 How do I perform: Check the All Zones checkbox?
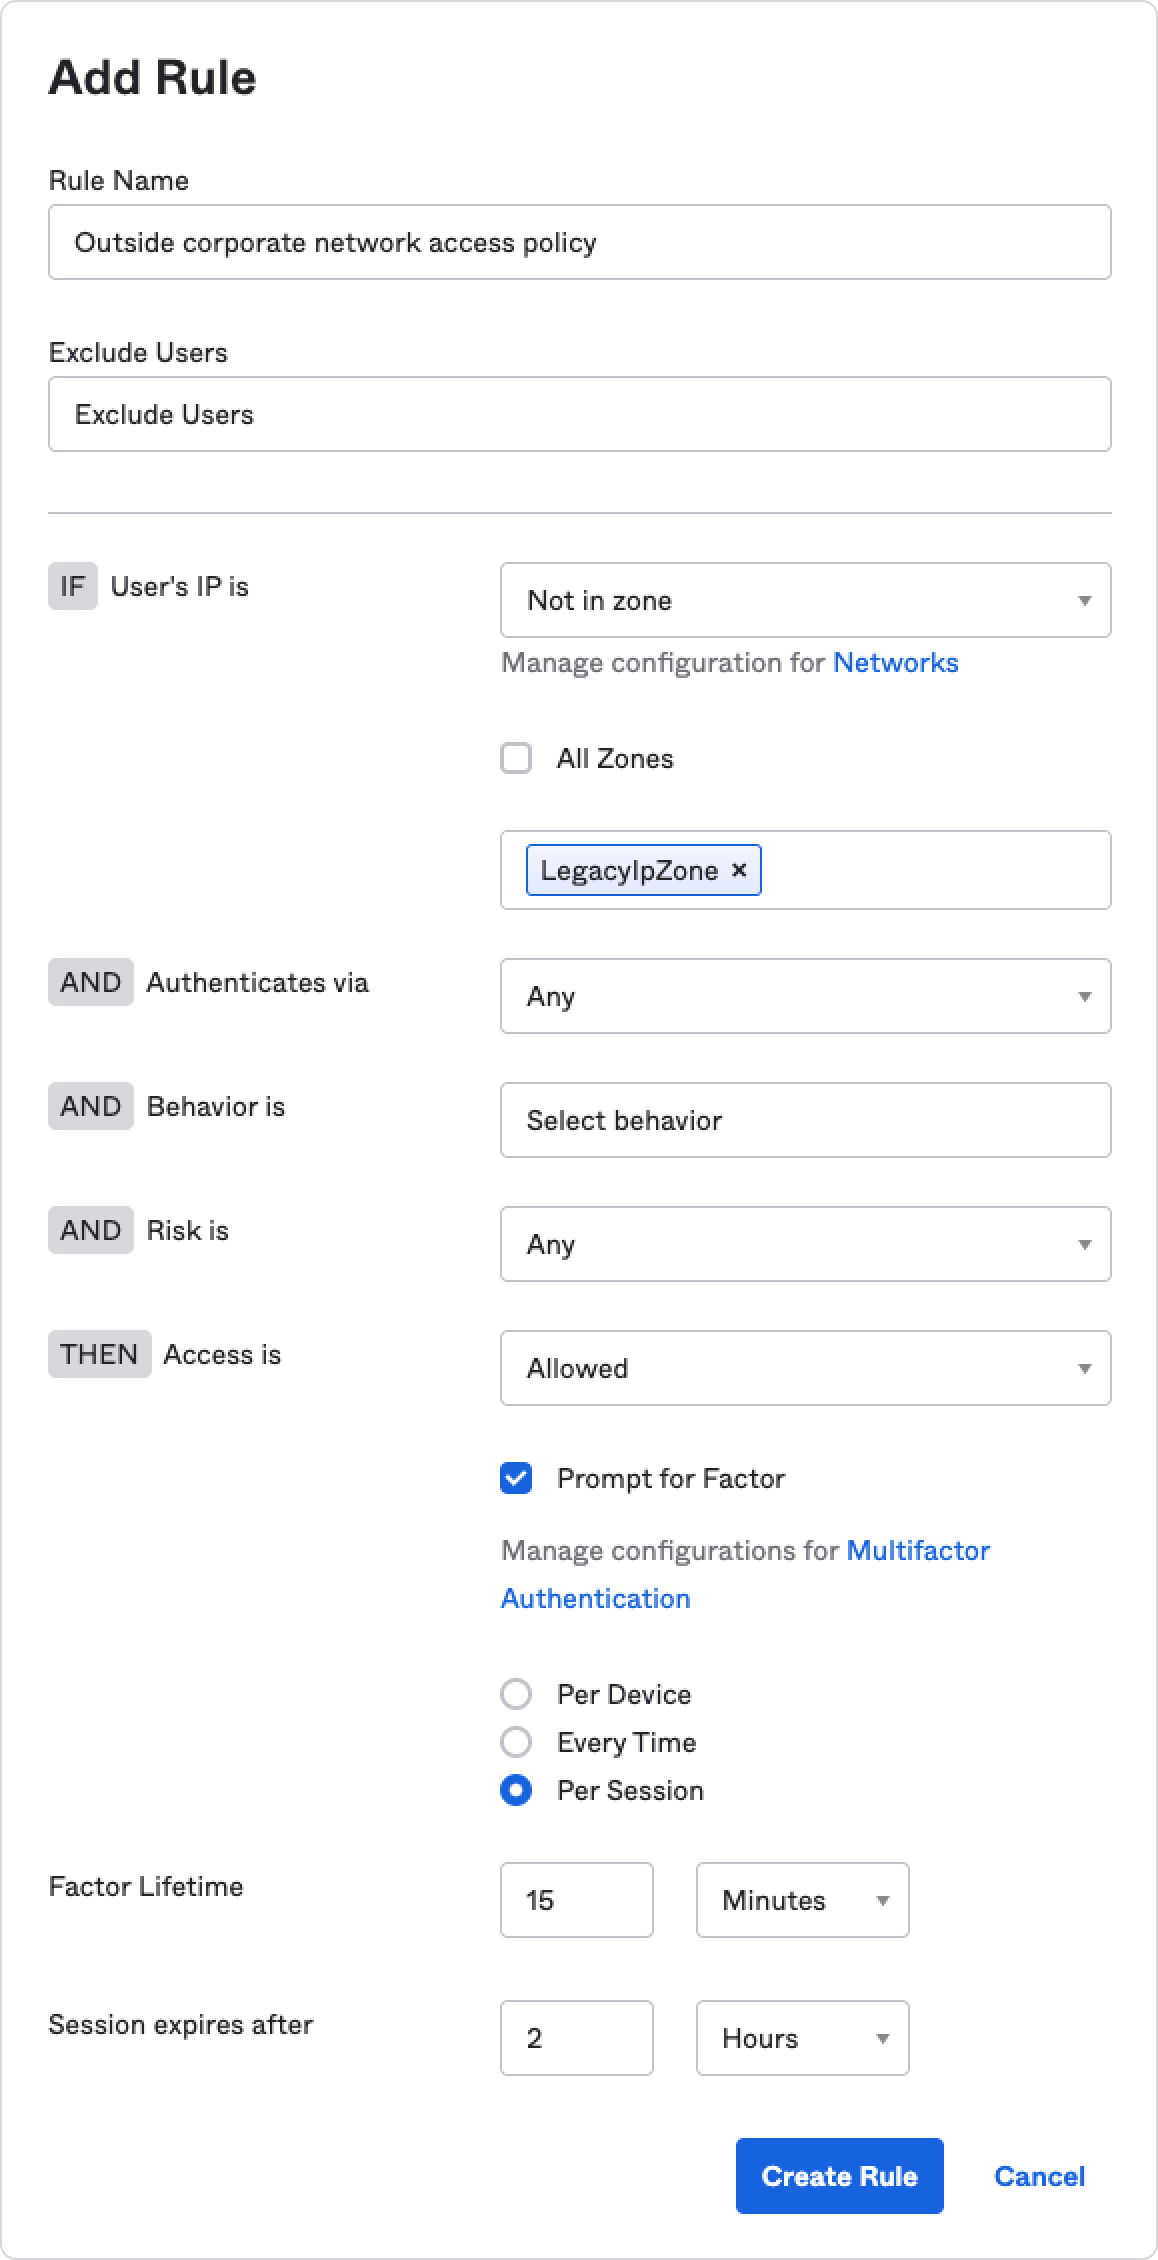[x=516, y=759]
